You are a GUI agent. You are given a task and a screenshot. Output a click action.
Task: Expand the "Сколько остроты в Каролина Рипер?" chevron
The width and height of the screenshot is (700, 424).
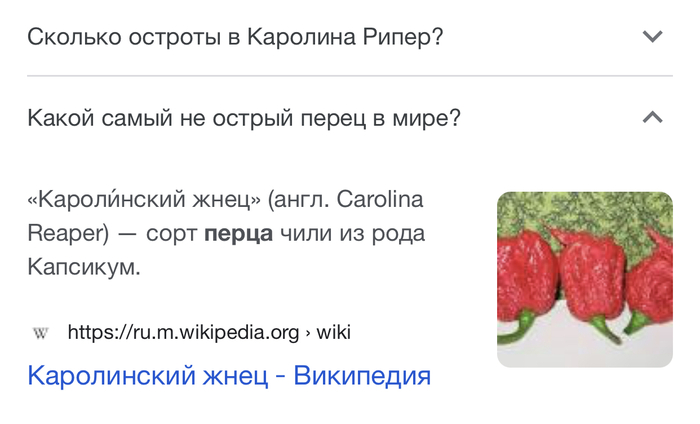(652, 37)
